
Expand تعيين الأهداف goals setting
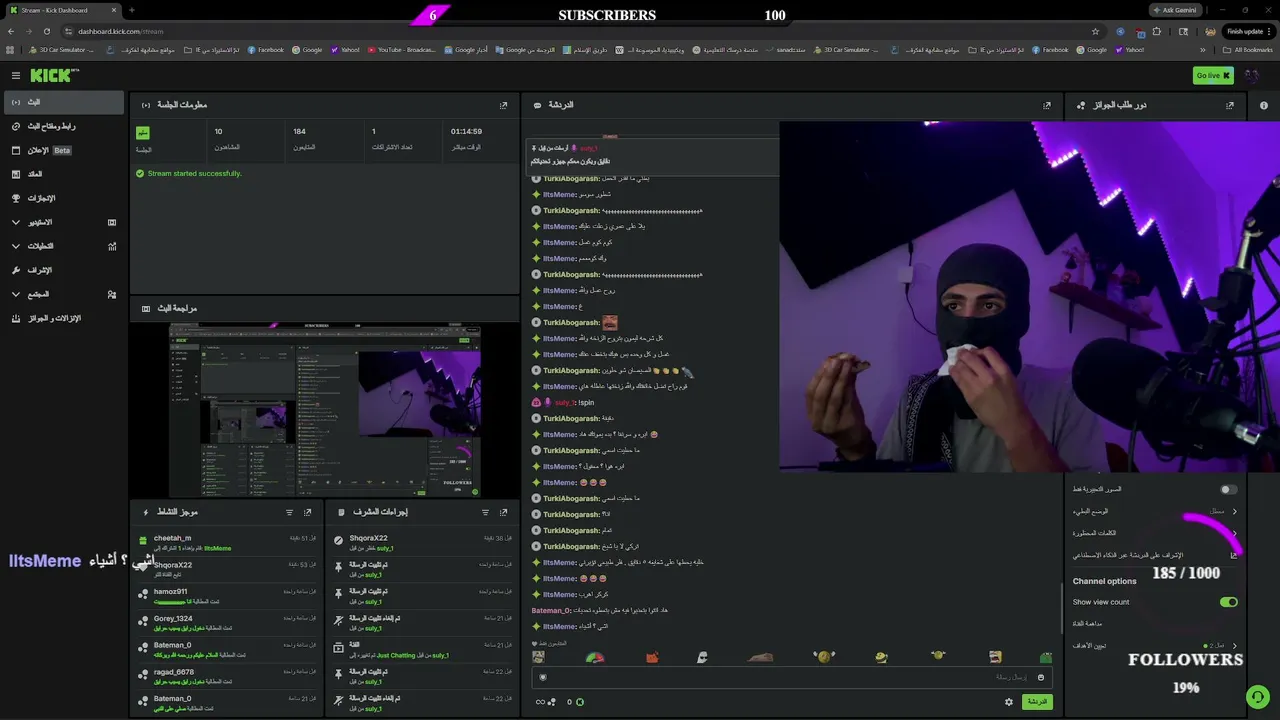(1234, 646)
